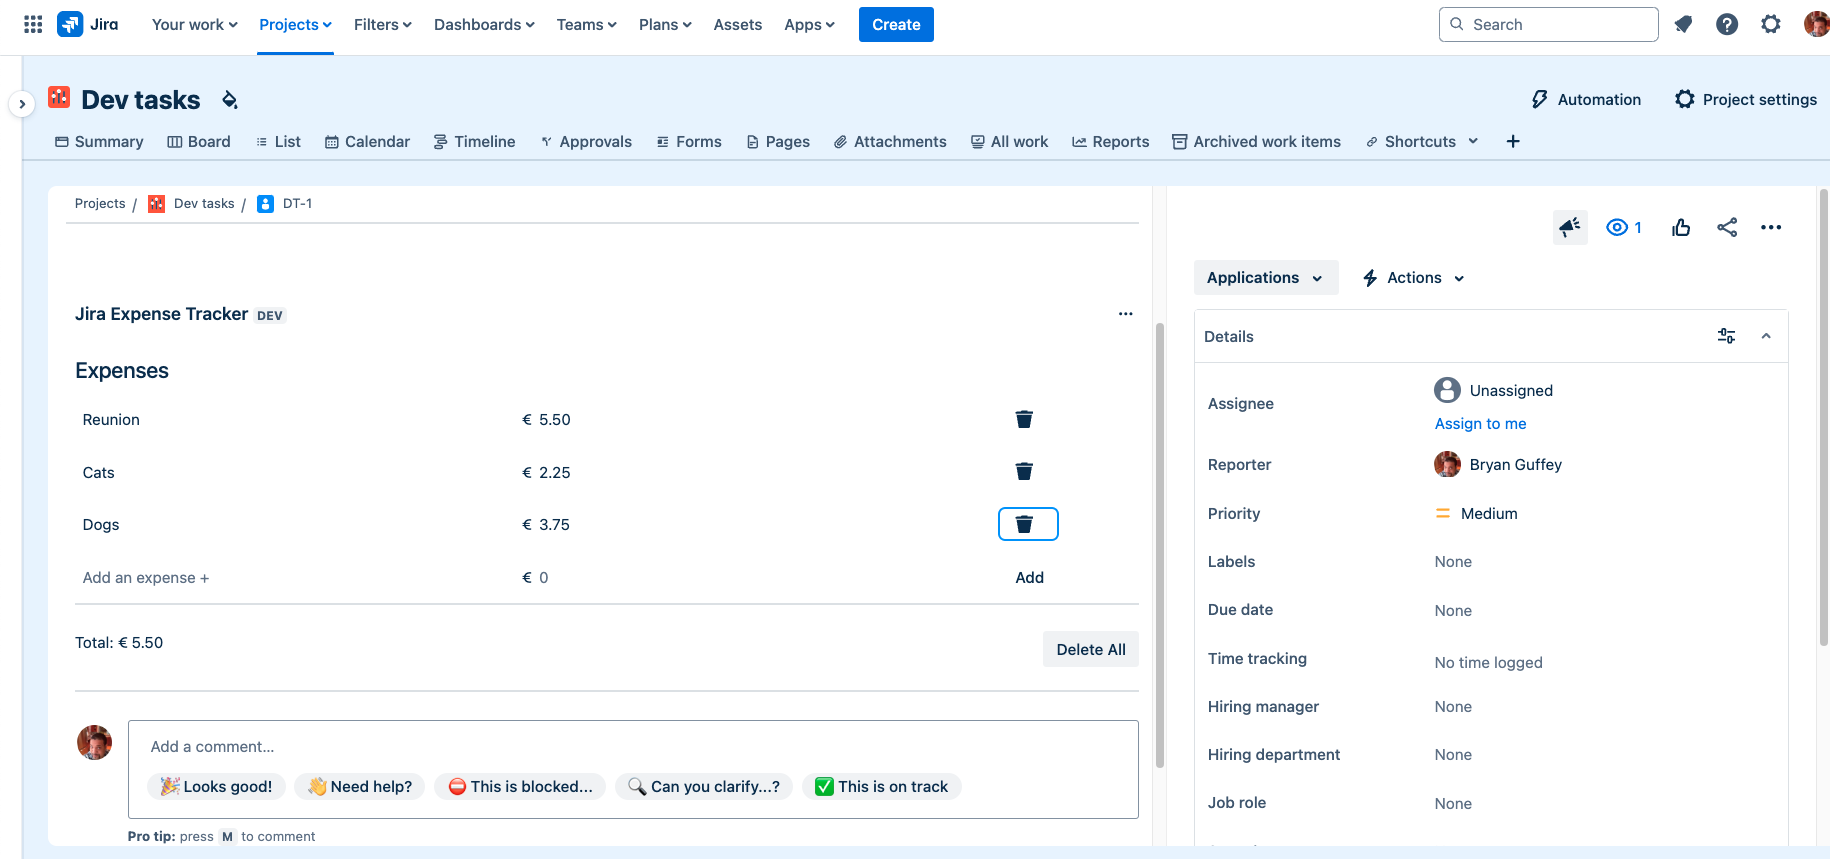Open the settings gear in top bar
The image size is (1830, 859).
tap(1771, 24)
